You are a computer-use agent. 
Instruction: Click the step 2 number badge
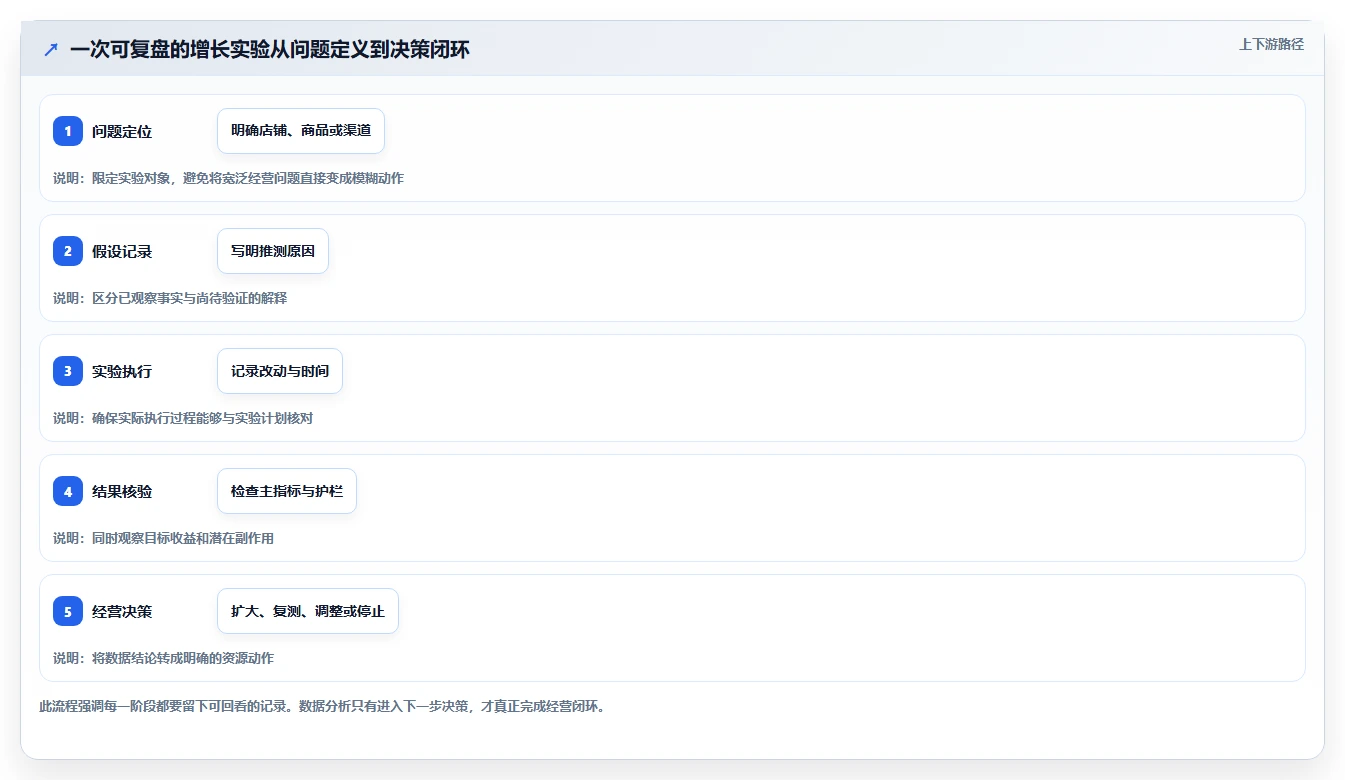coord(68,251)
